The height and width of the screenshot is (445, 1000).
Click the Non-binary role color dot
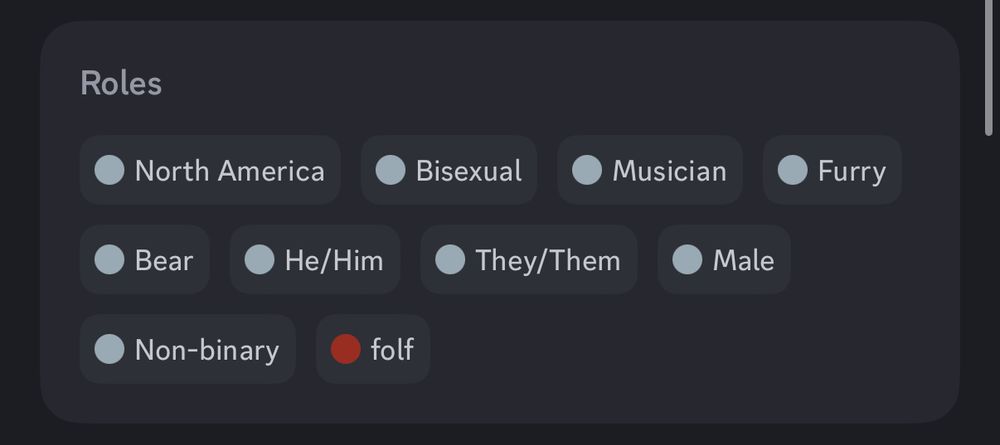[x=109, y=349]
